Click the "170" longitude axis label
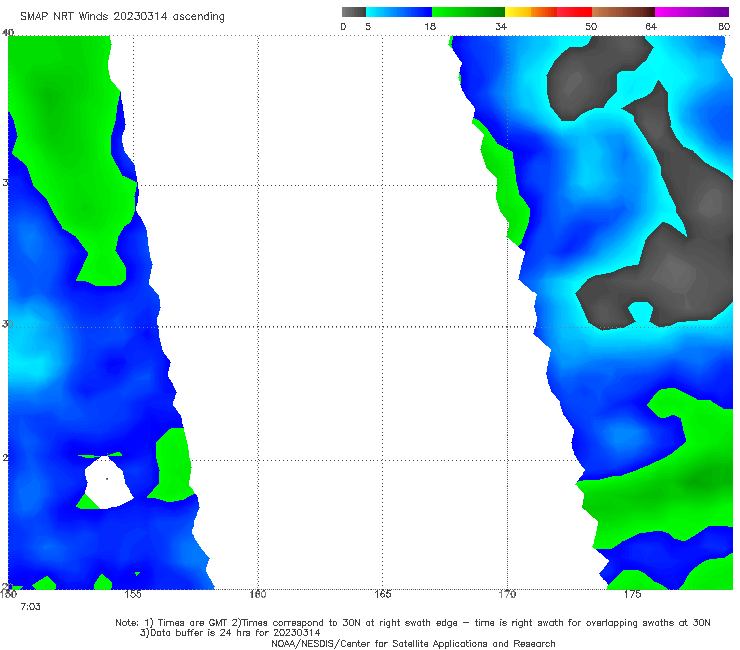Viewport: 740px width, 650px height. point(507,594)
